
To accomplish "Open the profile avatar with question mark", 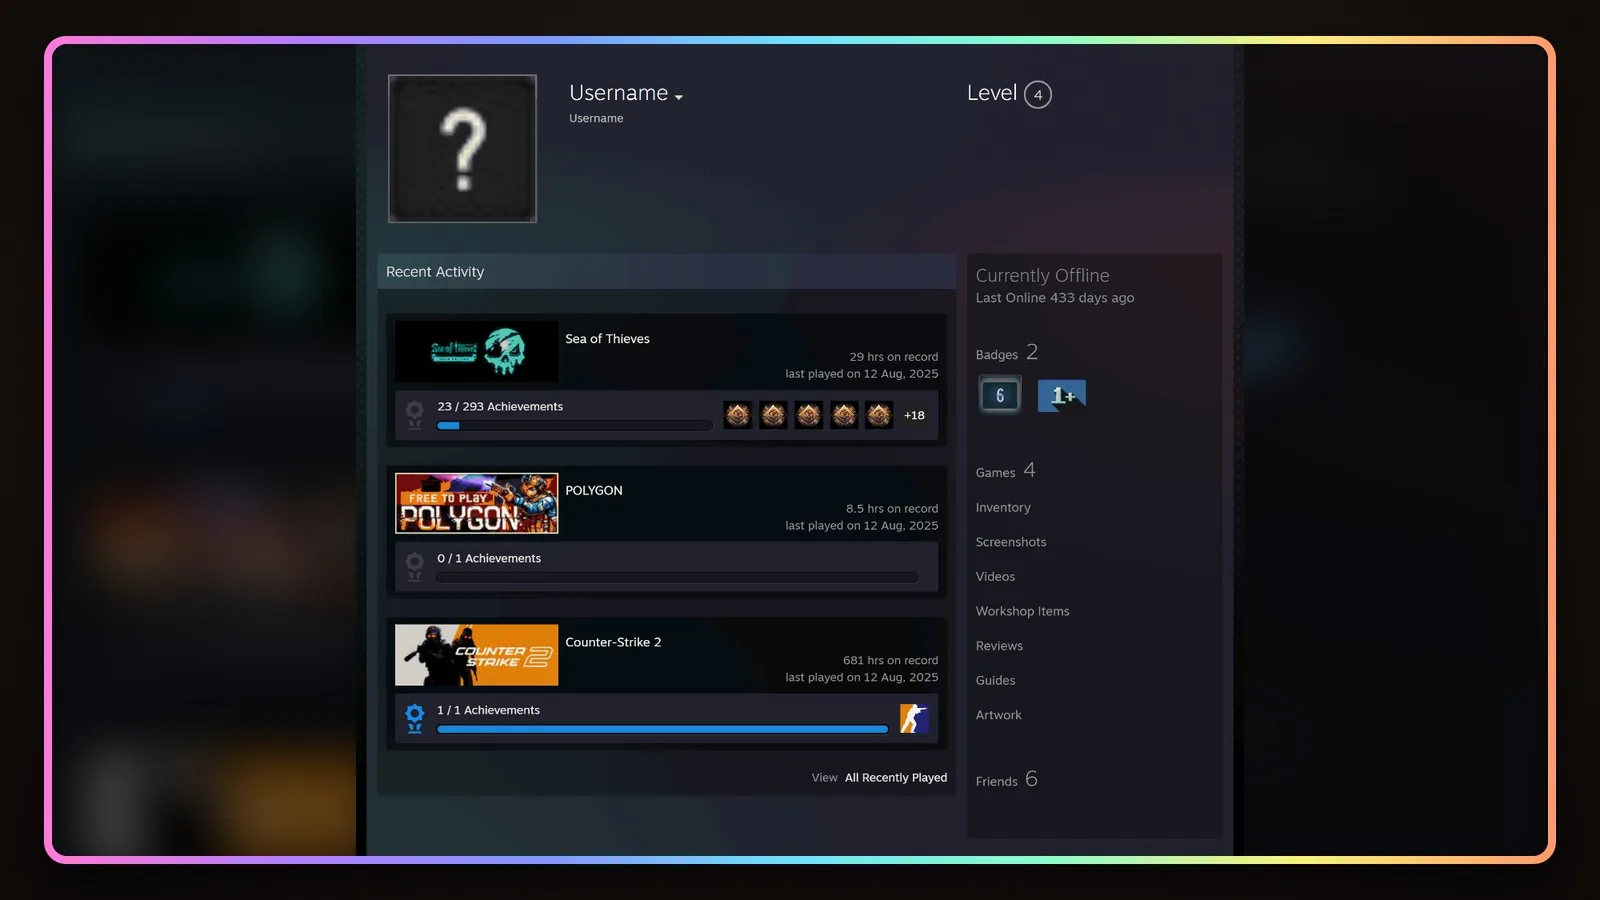I will point(462,148).
